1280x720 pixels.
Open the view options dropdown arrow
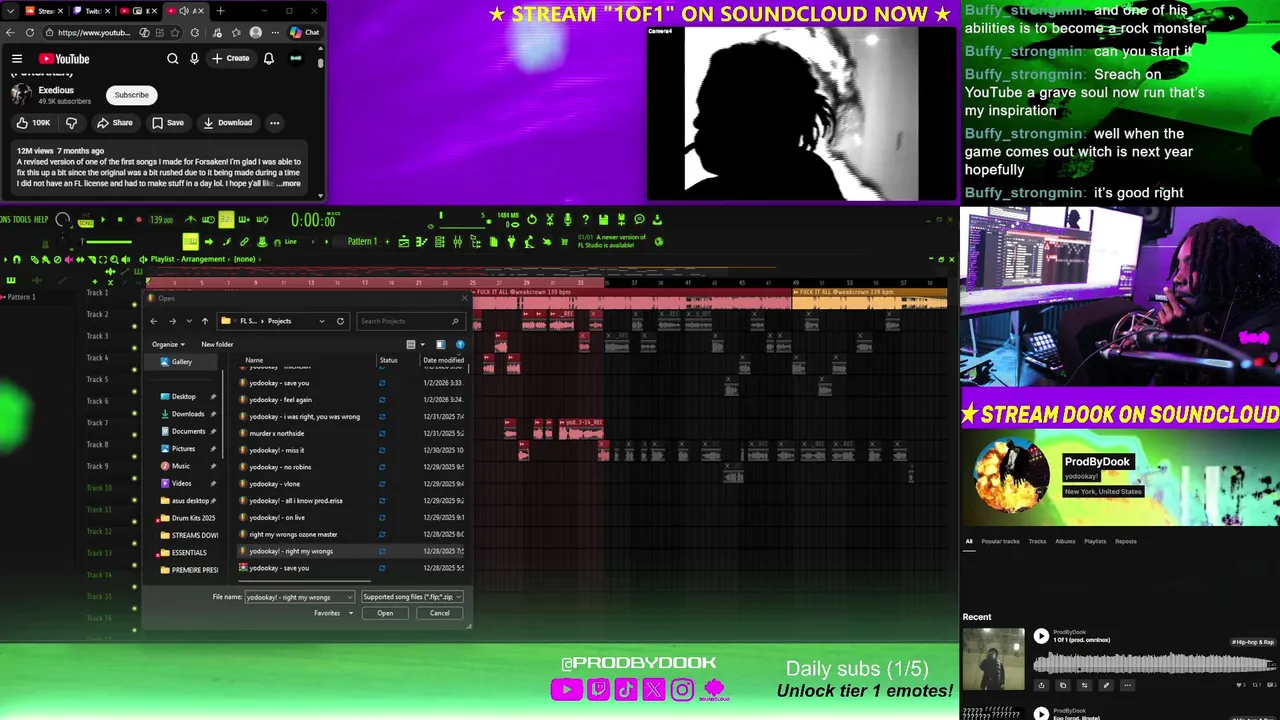(423, 345)
